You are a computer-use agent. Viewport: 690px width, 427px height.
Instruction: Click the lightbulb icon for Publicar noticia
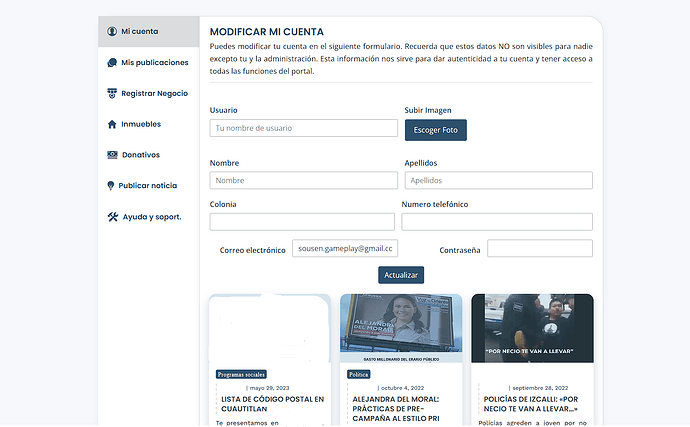tap(112, 186)
